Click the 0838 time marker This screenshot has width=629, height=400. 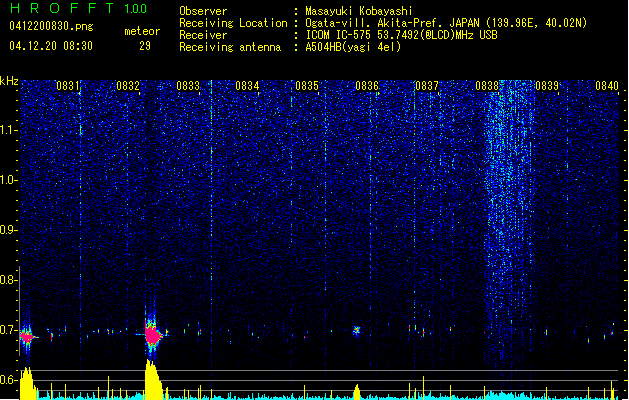click(487, 86)
